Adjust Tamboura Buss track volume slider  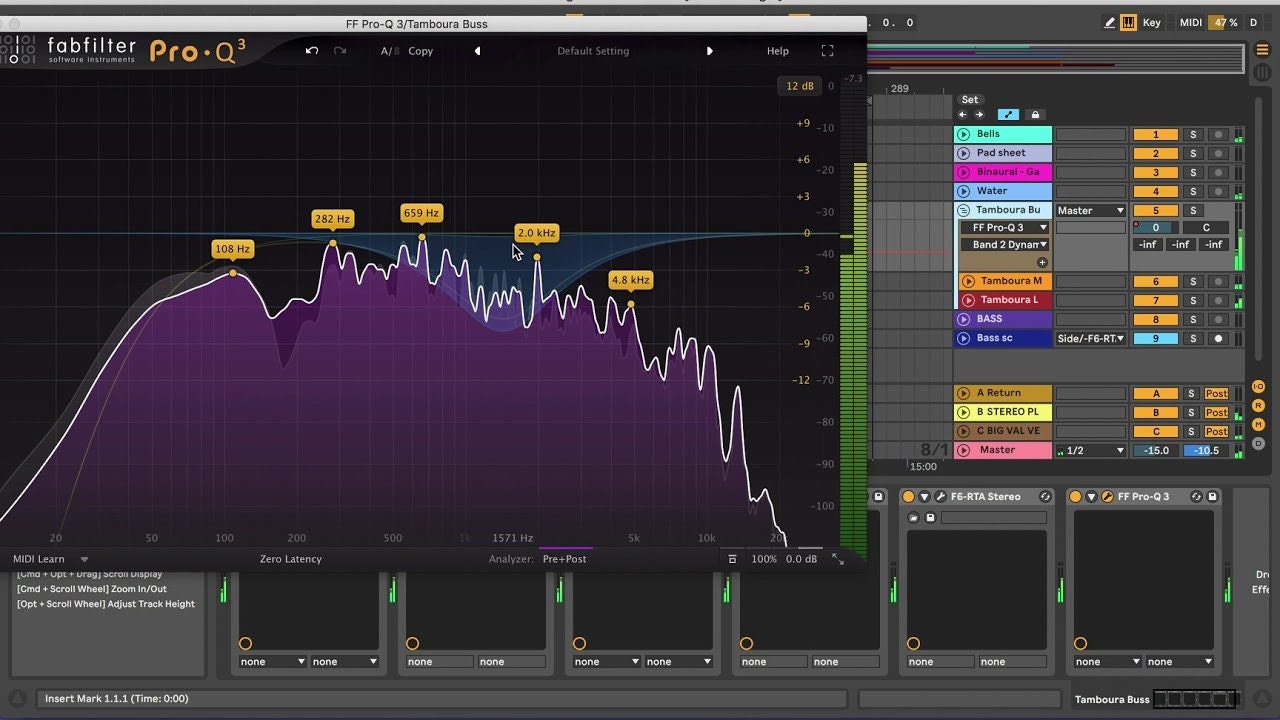(1156, 228)
